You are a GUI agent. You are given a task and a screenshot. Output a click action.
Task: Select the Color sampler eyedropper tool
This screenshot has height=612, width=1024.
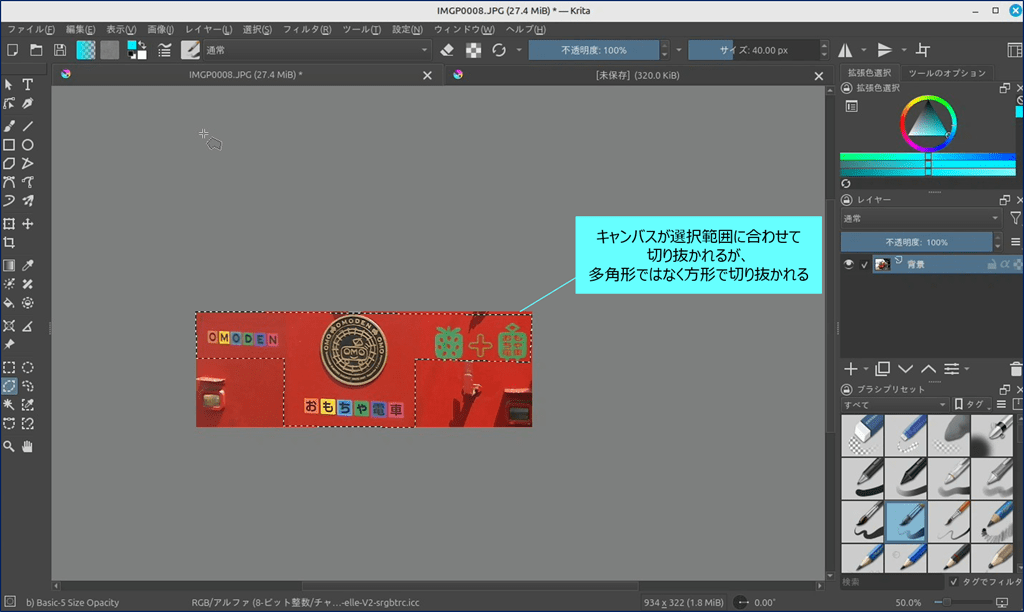coord(28,265)
